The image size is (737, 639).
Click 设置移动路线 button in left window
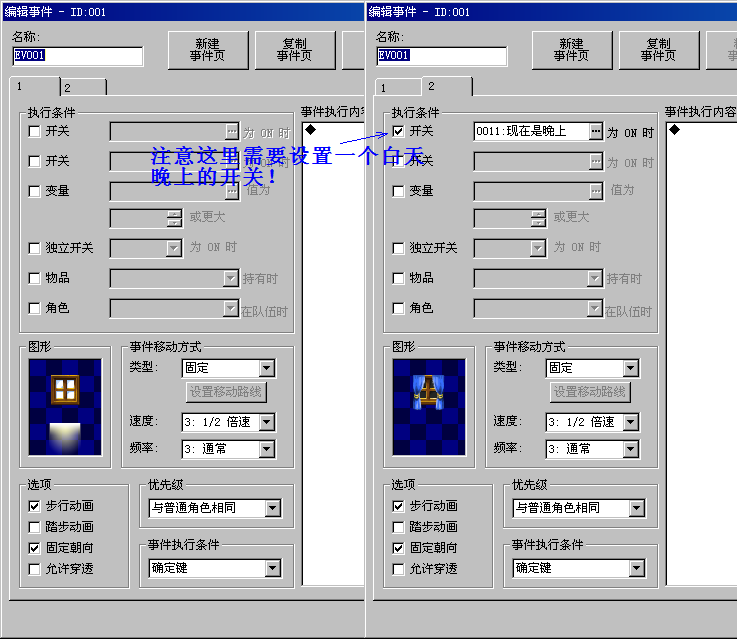click(226, 392)
